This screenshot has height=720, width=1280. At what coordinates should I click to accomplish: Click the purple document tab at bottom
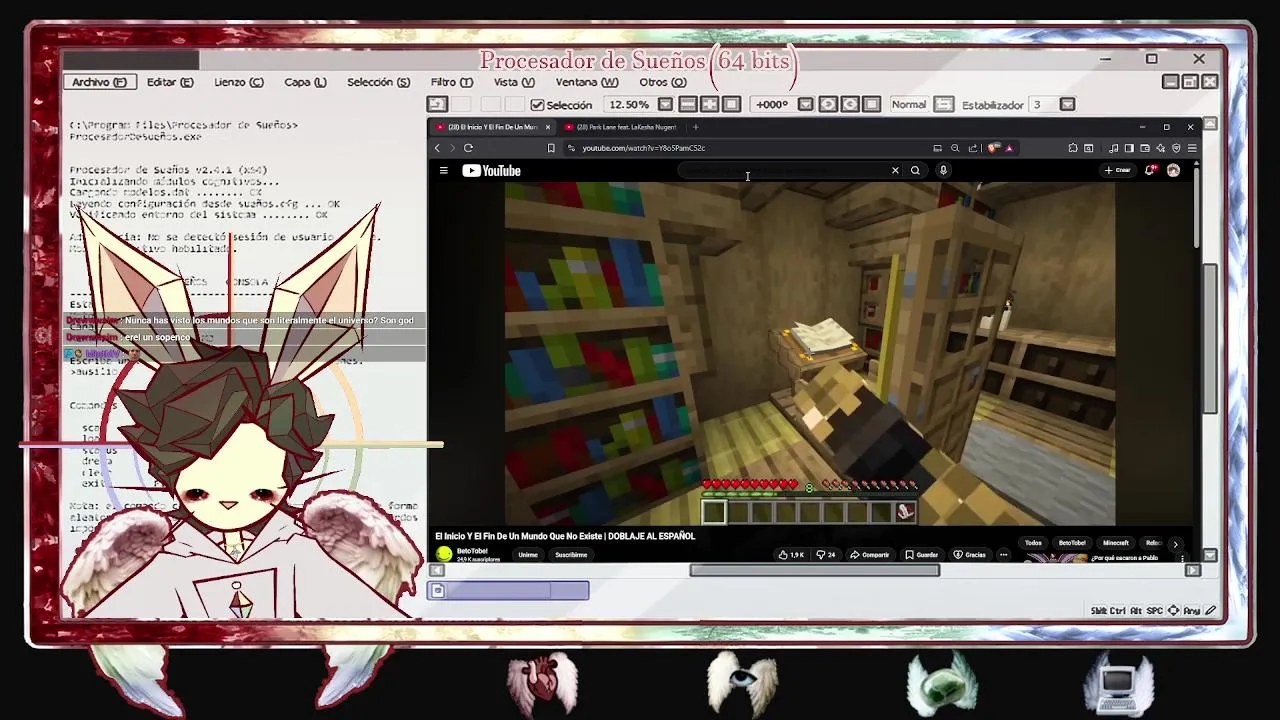coord(509,591)
